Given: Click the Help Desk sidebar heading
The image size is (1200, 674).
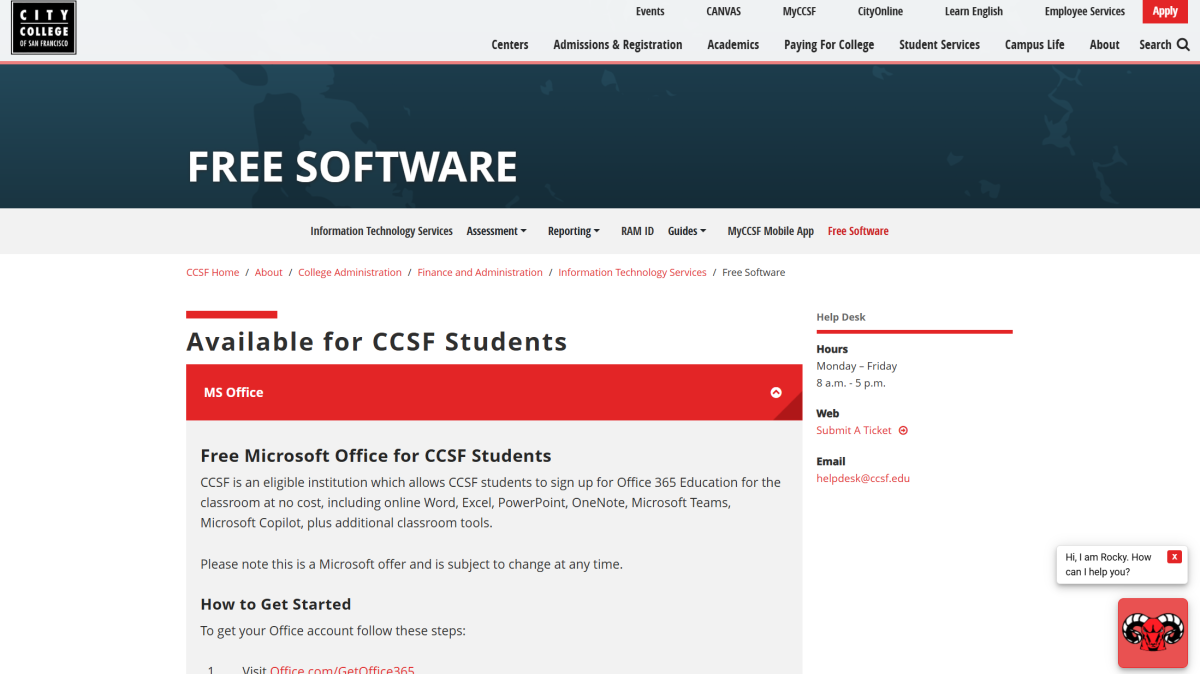Looking at the screenshot, I should pos(841,317).
